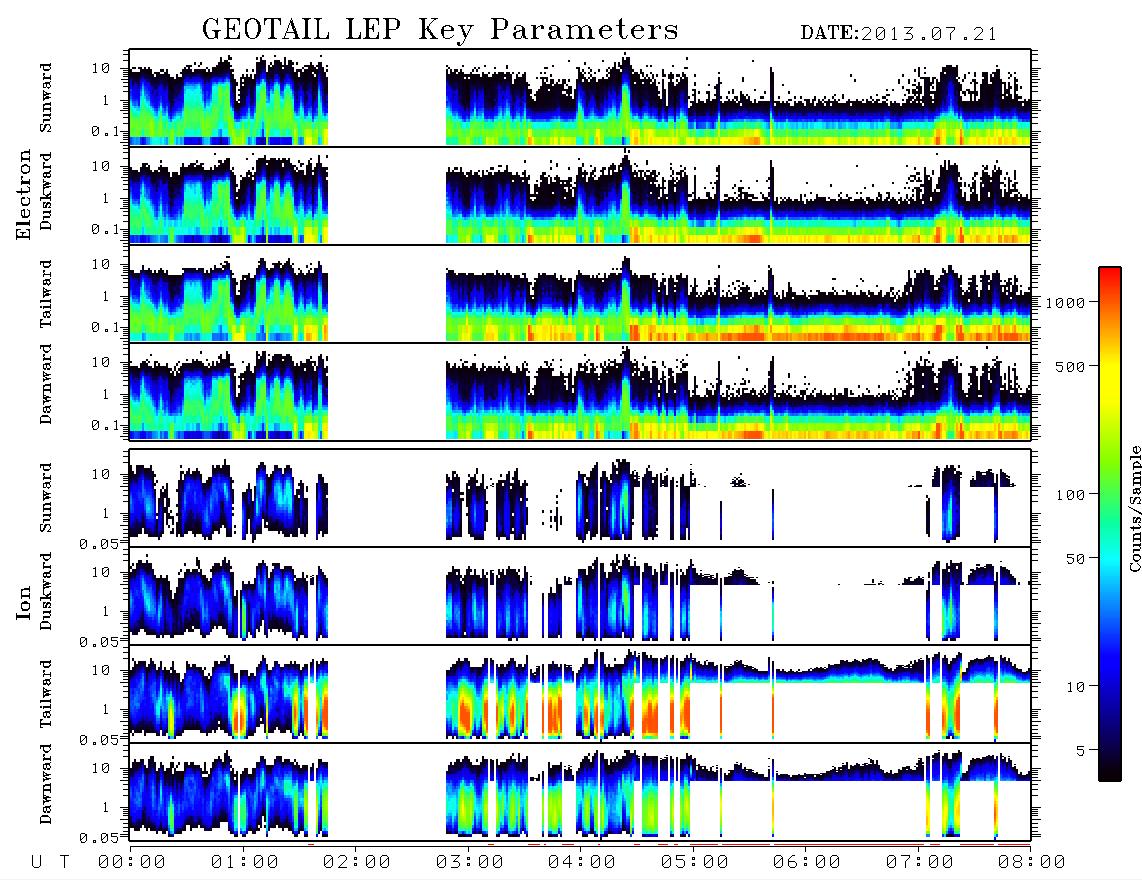
Task: Click the 100 colorbar tick value
Action: coord(1071,495)
